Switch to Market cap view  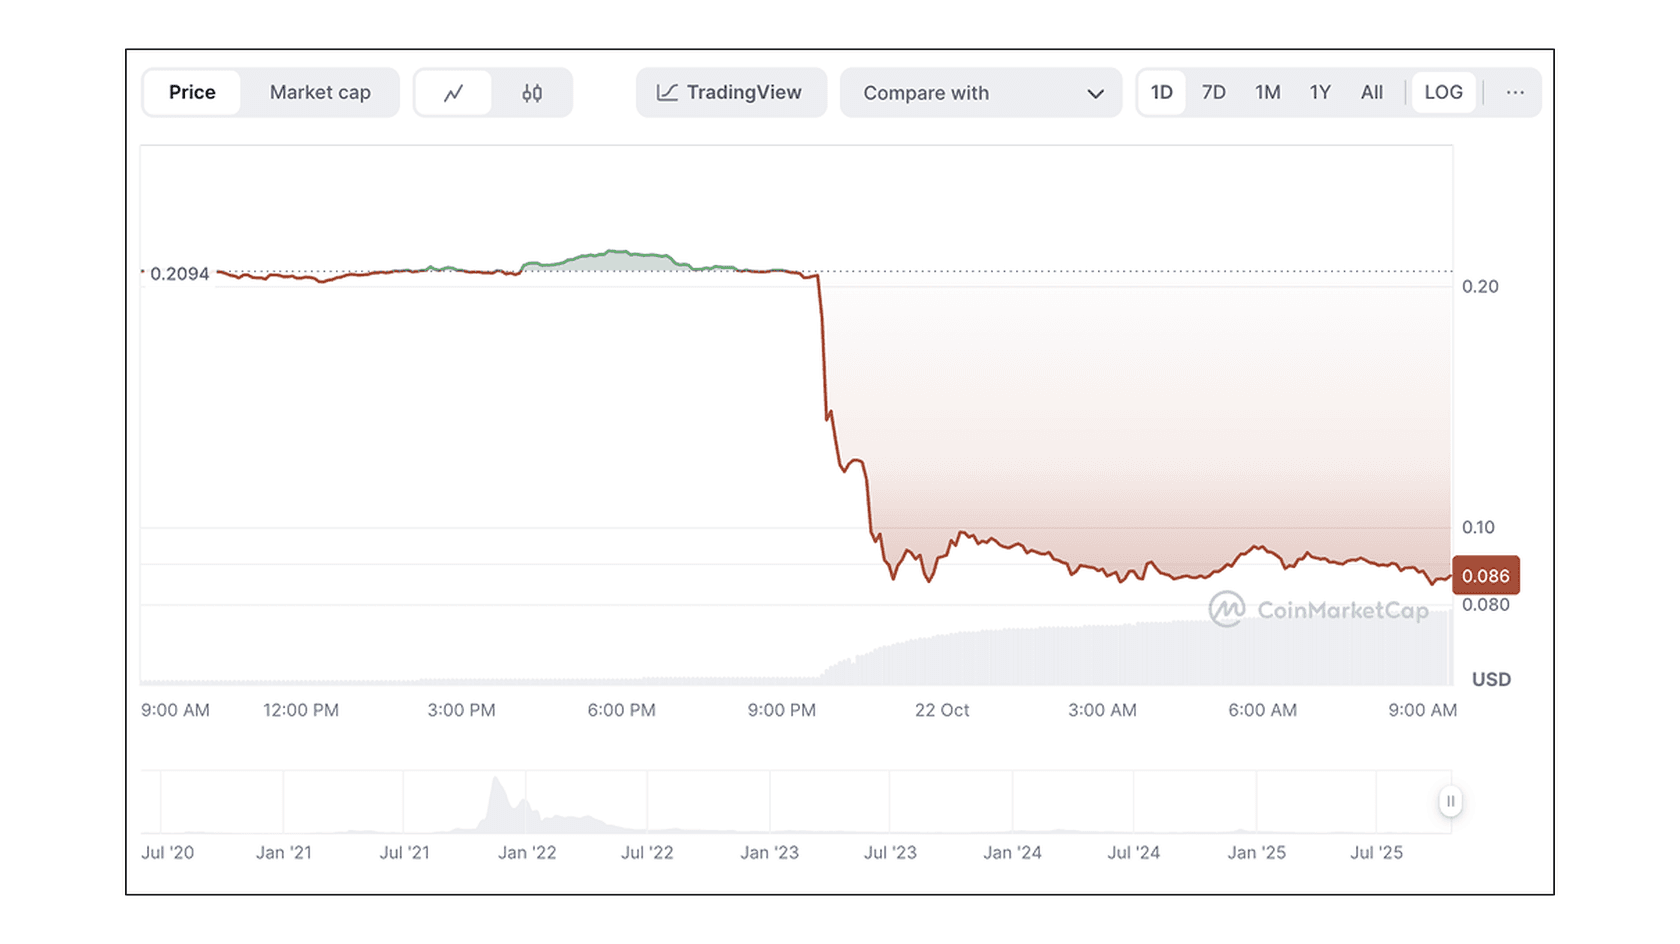[x=320, y=93]
